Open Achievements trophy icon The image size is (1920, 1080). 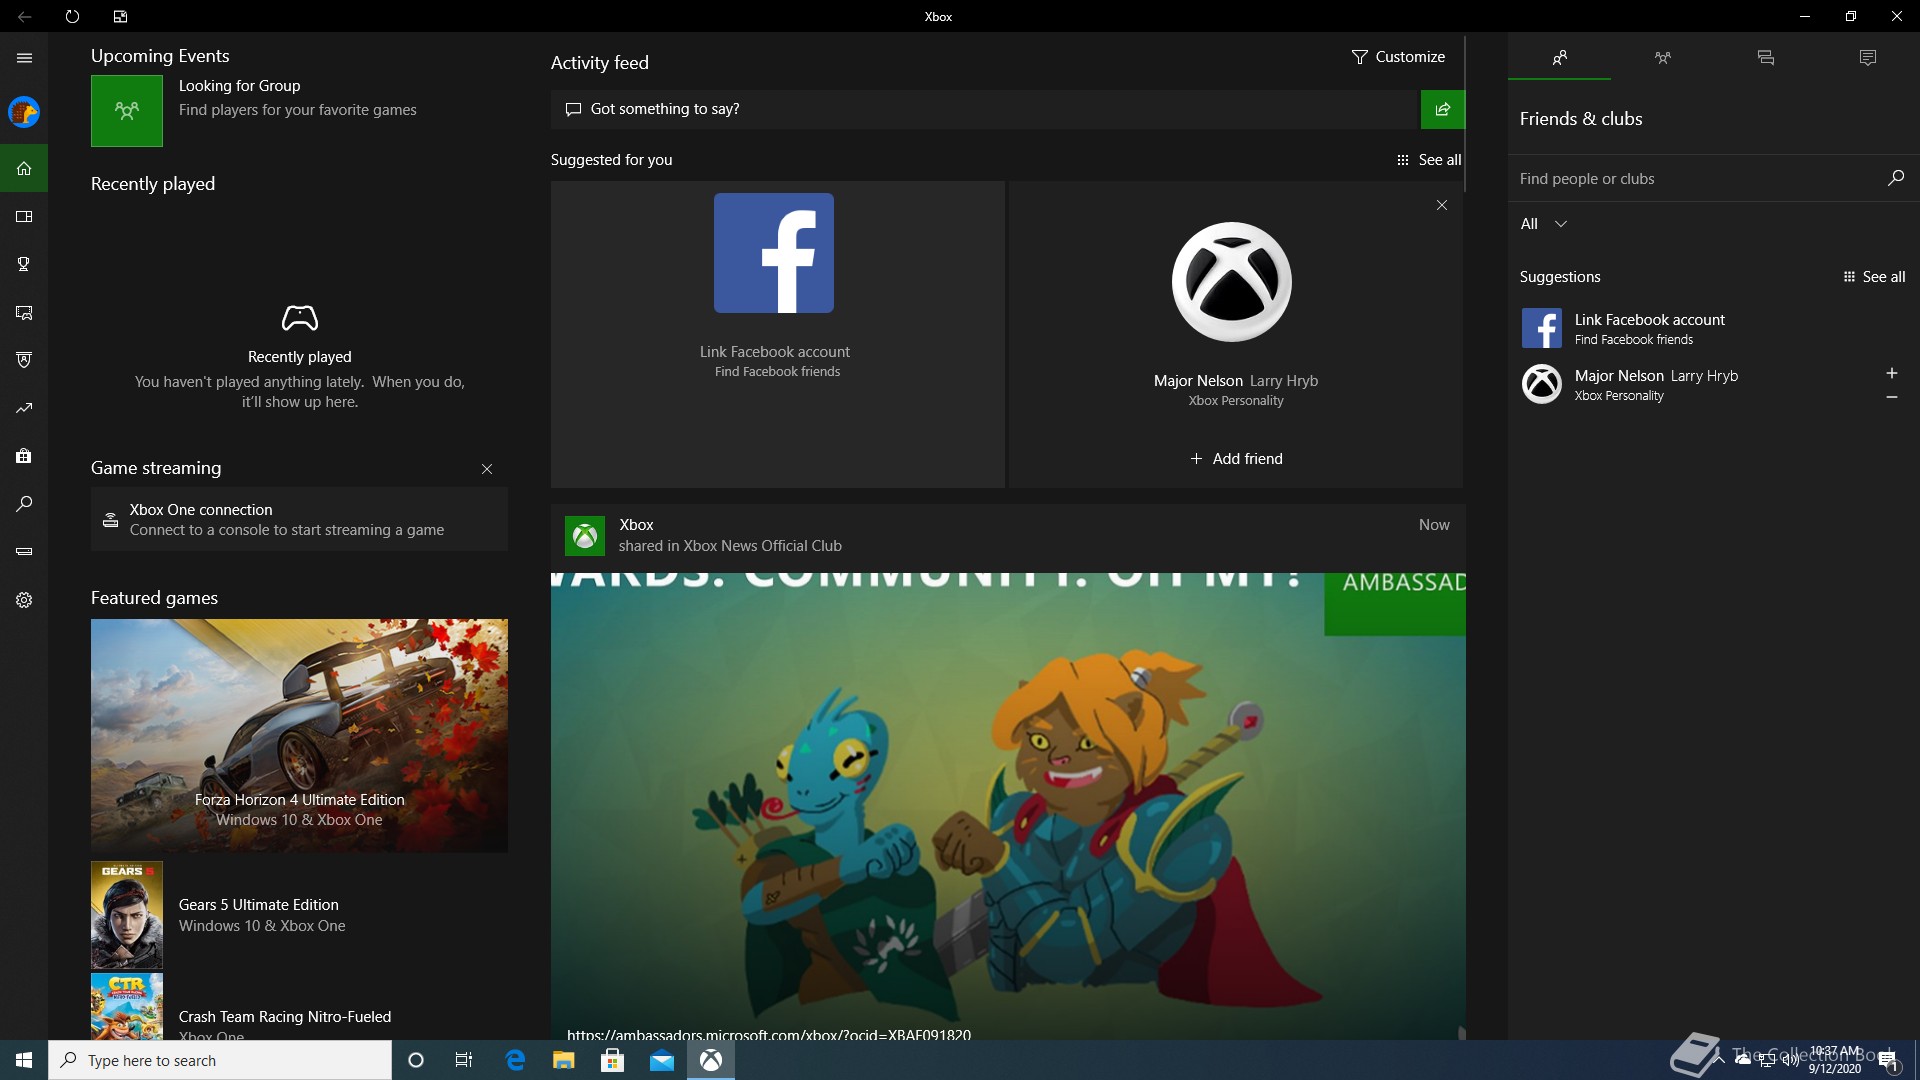pyautogui.click(x=24, y=264)
